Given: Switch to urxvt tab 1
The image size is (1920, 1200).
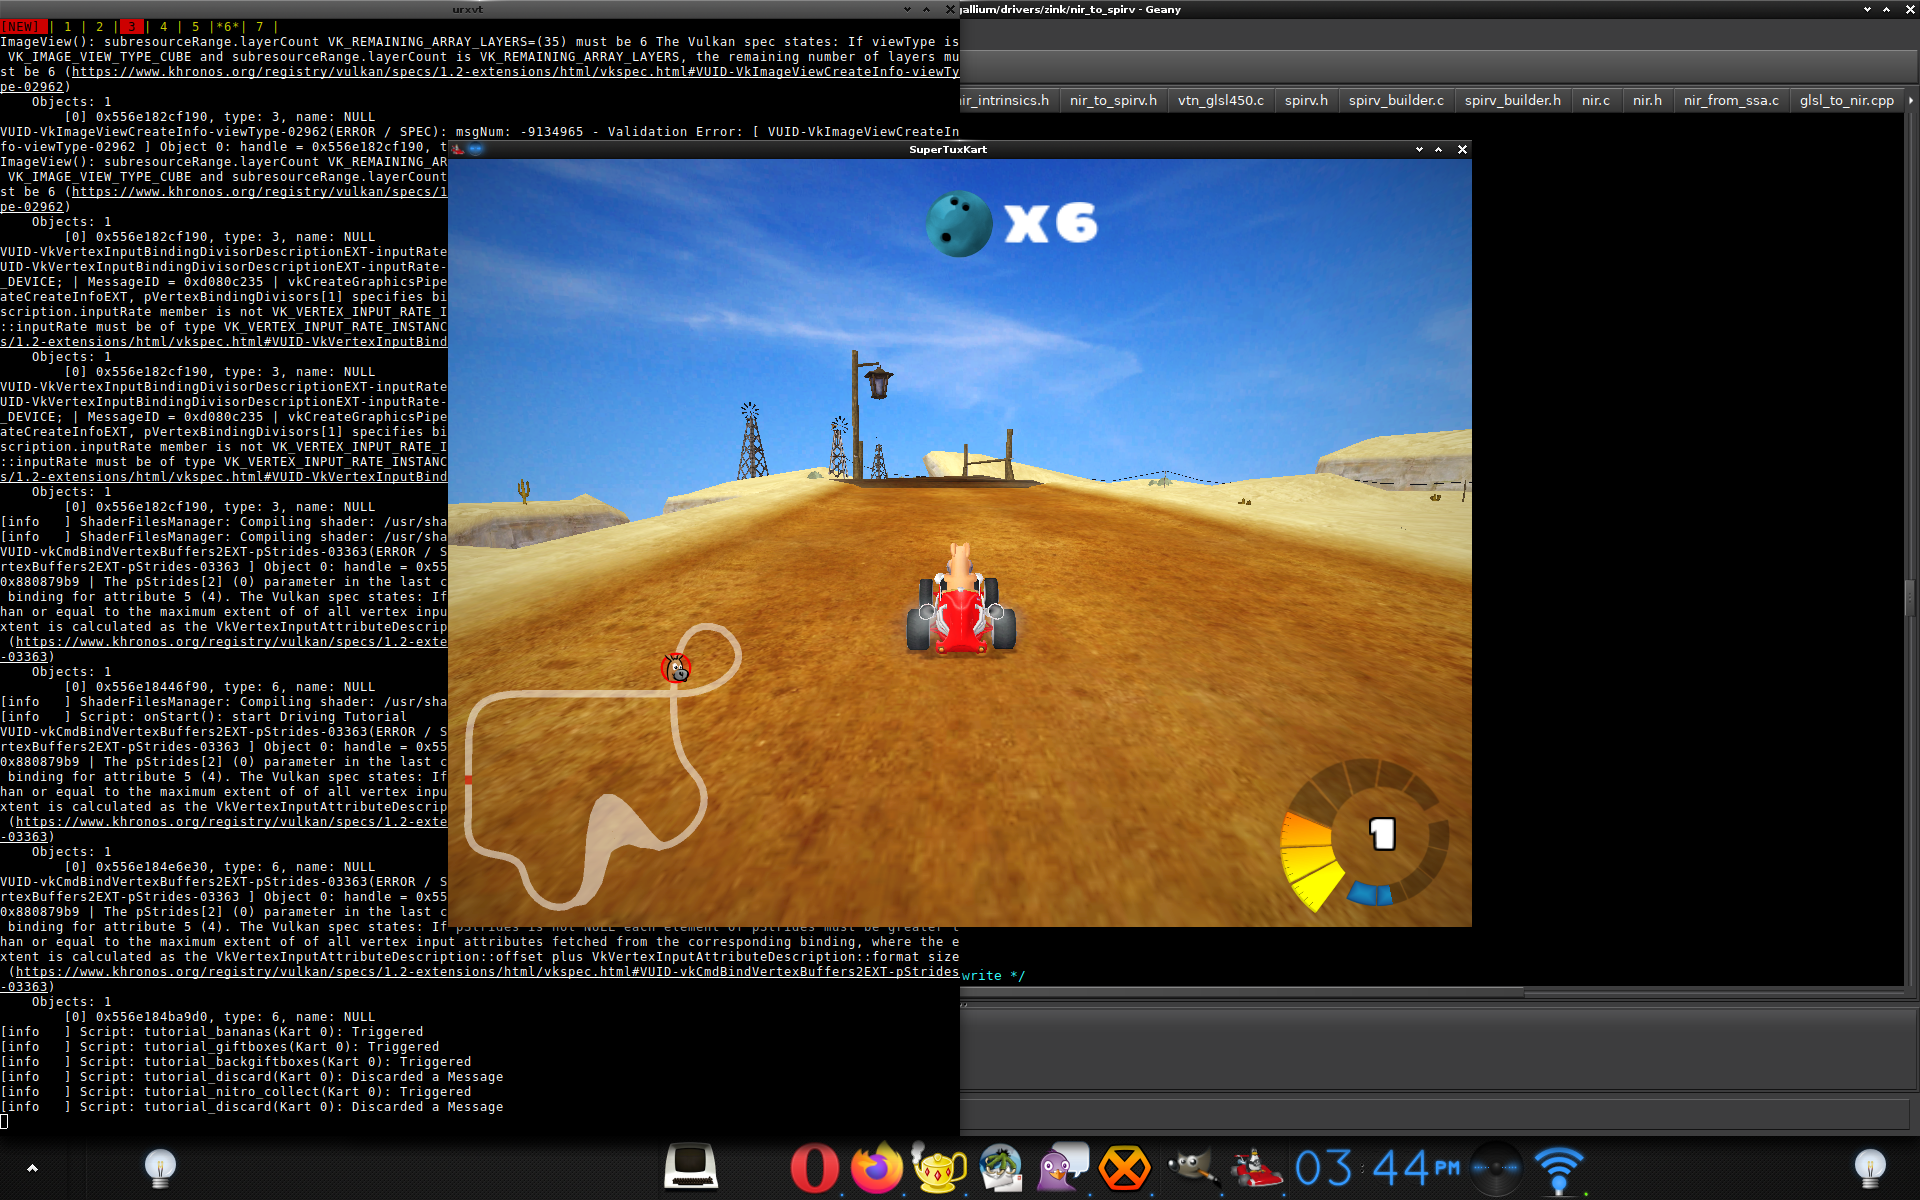Looking at the screenshot, I should pos(67,27).
